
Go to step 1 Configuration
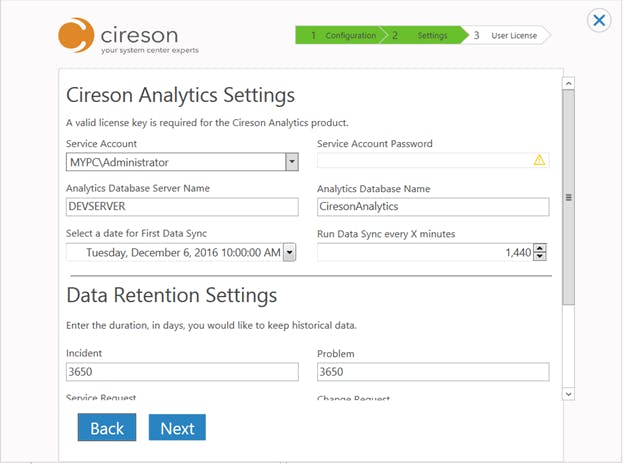tap(341, 35)
